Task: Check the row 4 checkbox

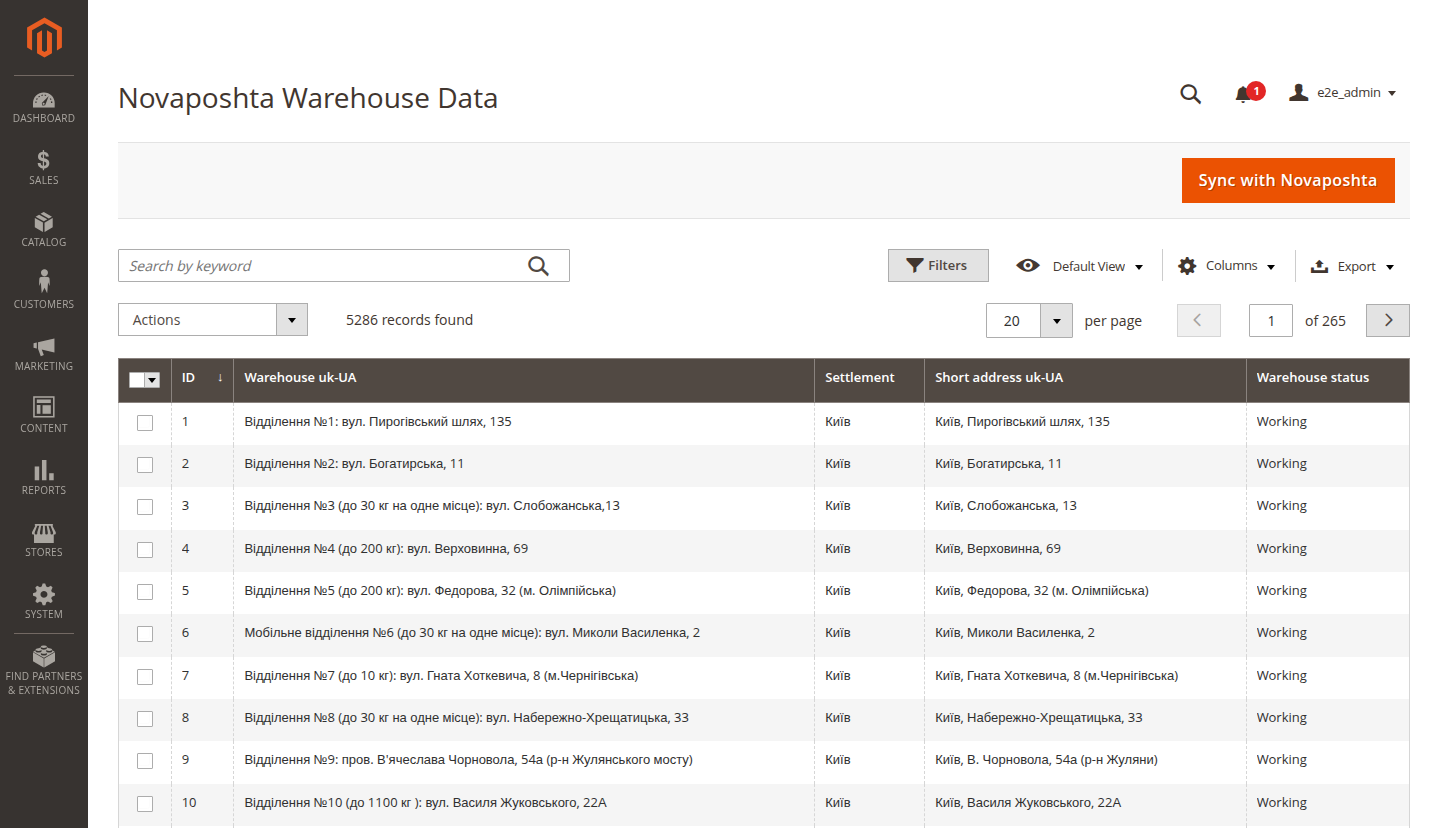Action: point(145,549)
